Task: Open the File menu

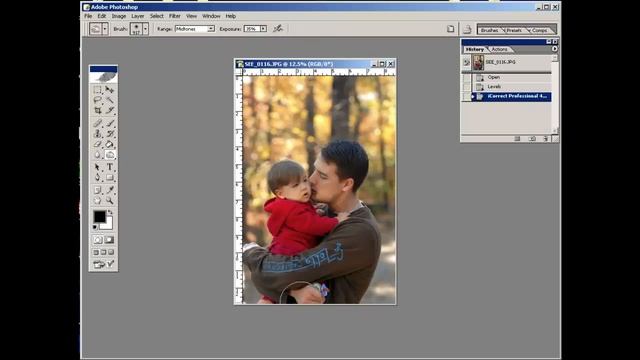Action: [88, 16]
